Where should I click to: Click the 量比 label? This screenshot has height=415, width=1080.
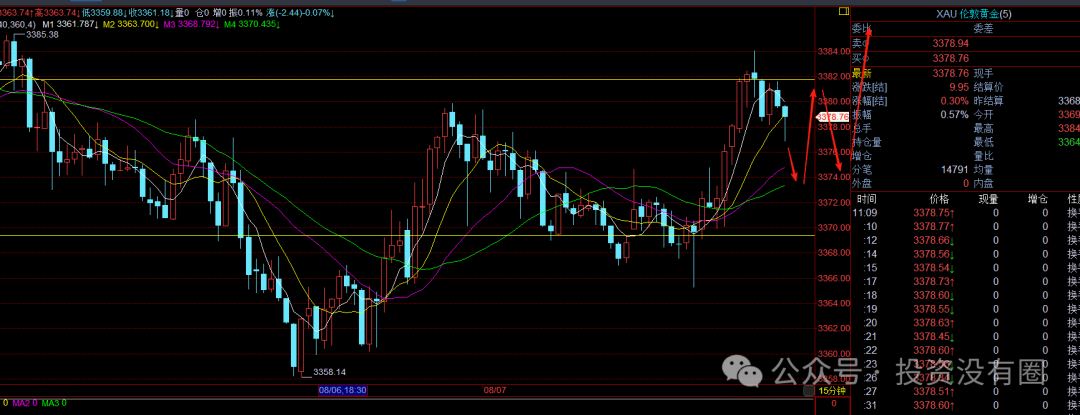[983, 156]
